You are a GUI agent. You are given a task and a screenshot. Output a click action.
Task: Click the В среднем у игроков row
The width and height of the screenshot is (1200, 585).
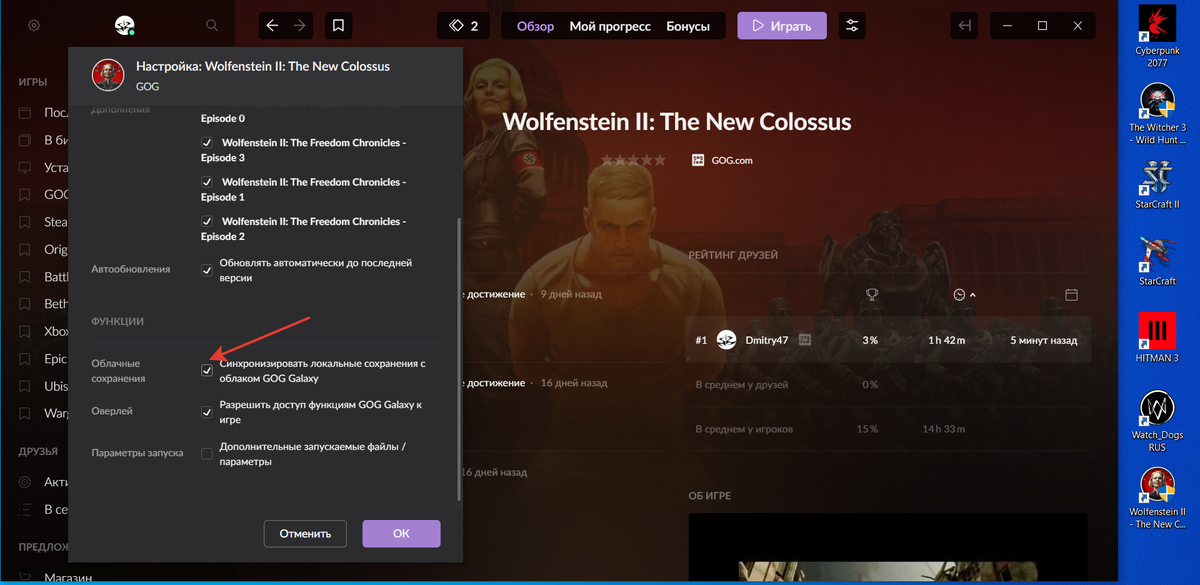click(887, 429)
